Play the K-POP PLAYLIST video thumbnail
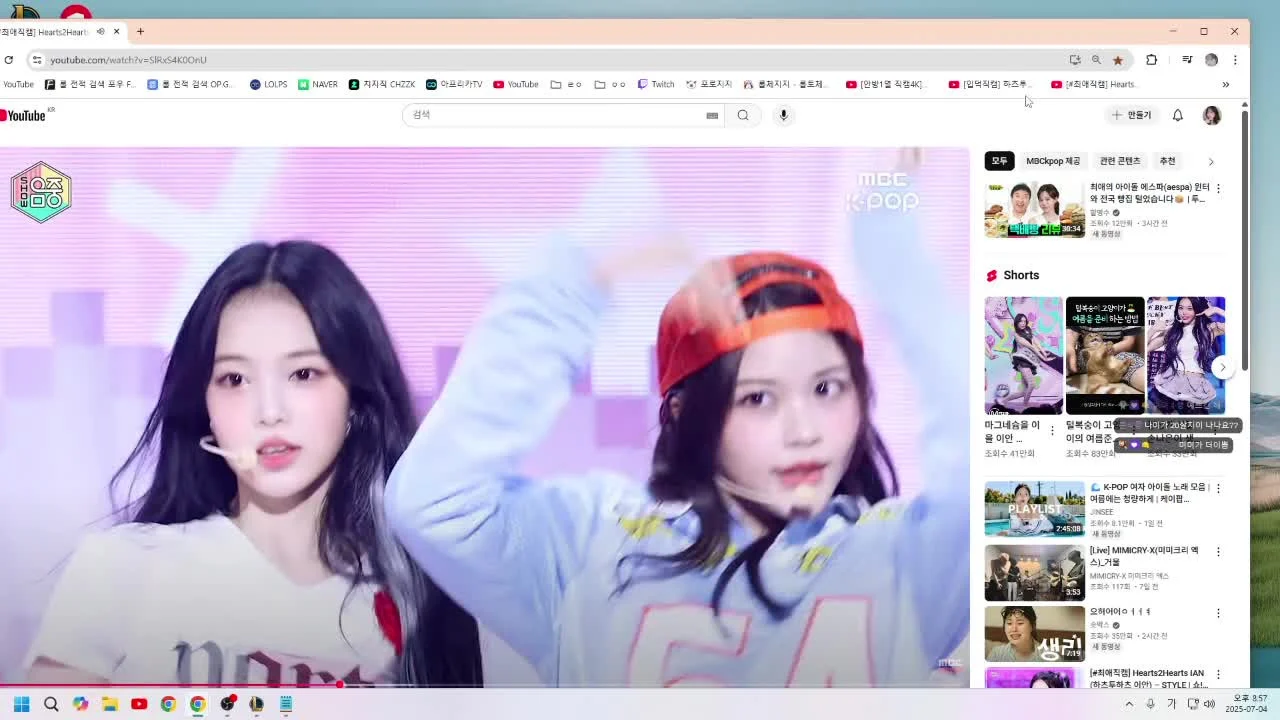The image size is (1280, 720). click(x=1034, y=509)
